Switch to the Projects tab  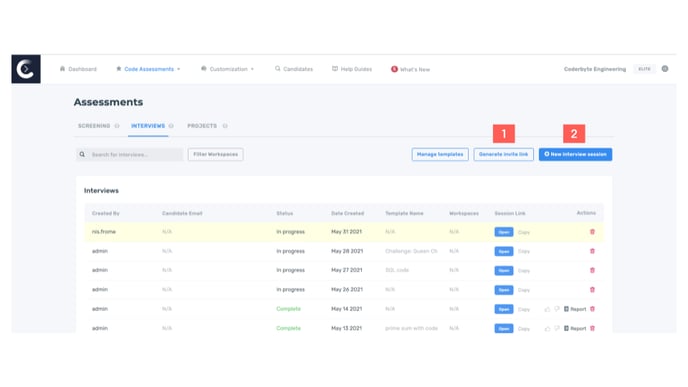[202, 126]
